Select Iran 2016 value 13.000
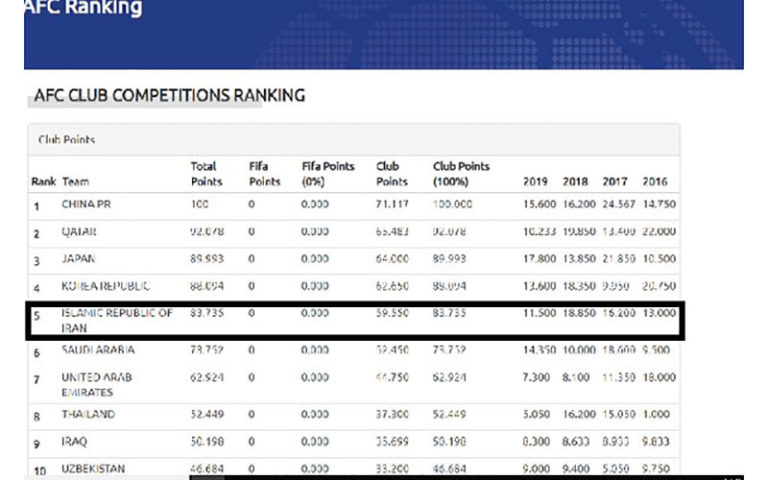Image resolution: width=768 pixels, height=480 pixels. (659, 313)
